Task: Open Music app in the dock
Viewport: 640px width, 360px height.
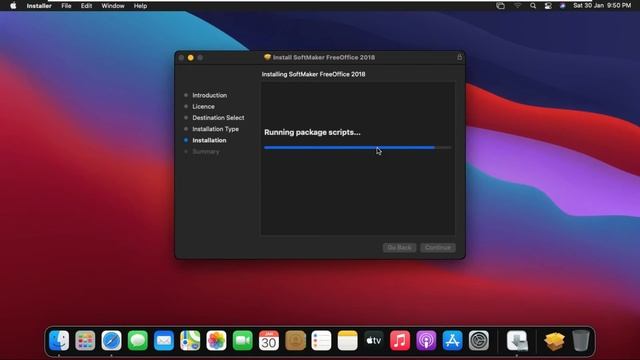Action: pos(400,340)
